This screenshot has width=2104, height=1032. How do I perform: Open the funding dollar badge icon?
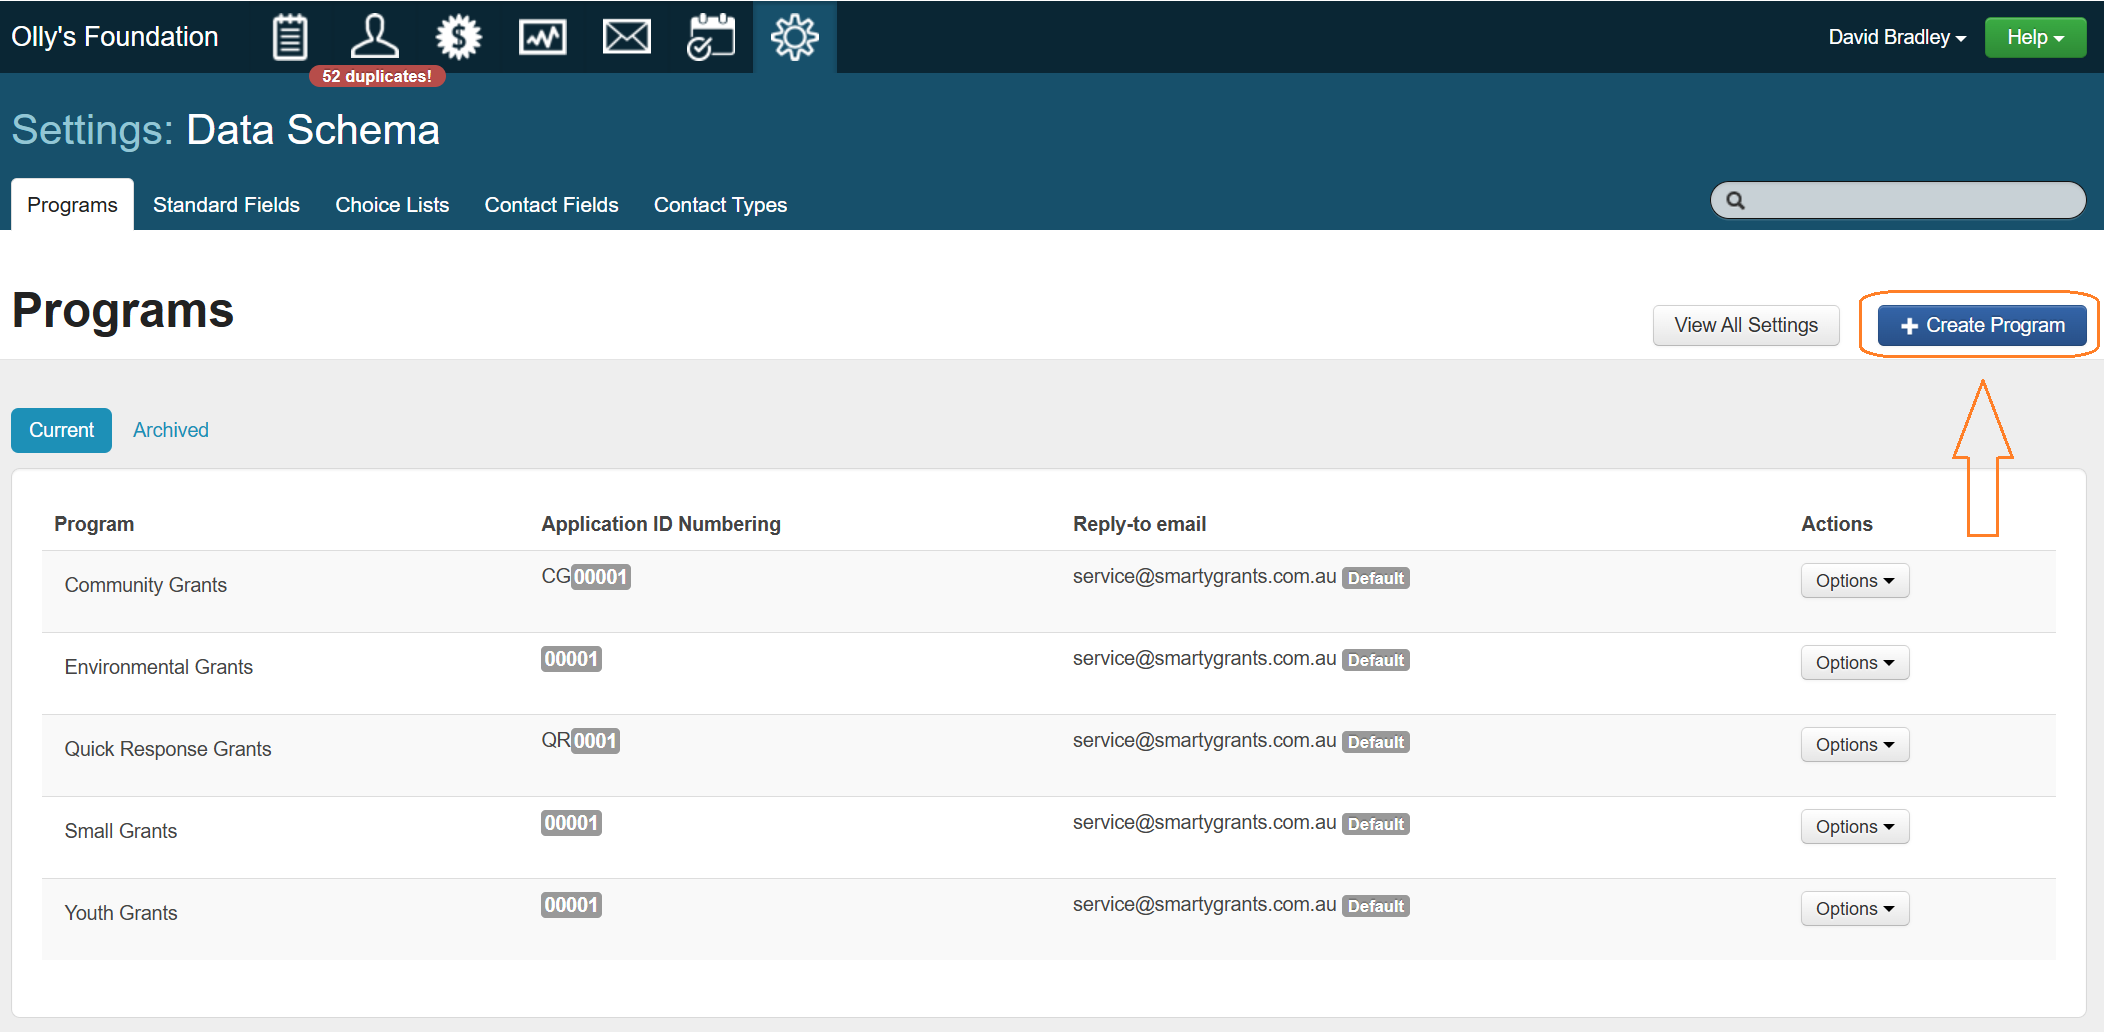tap(458, 37)
